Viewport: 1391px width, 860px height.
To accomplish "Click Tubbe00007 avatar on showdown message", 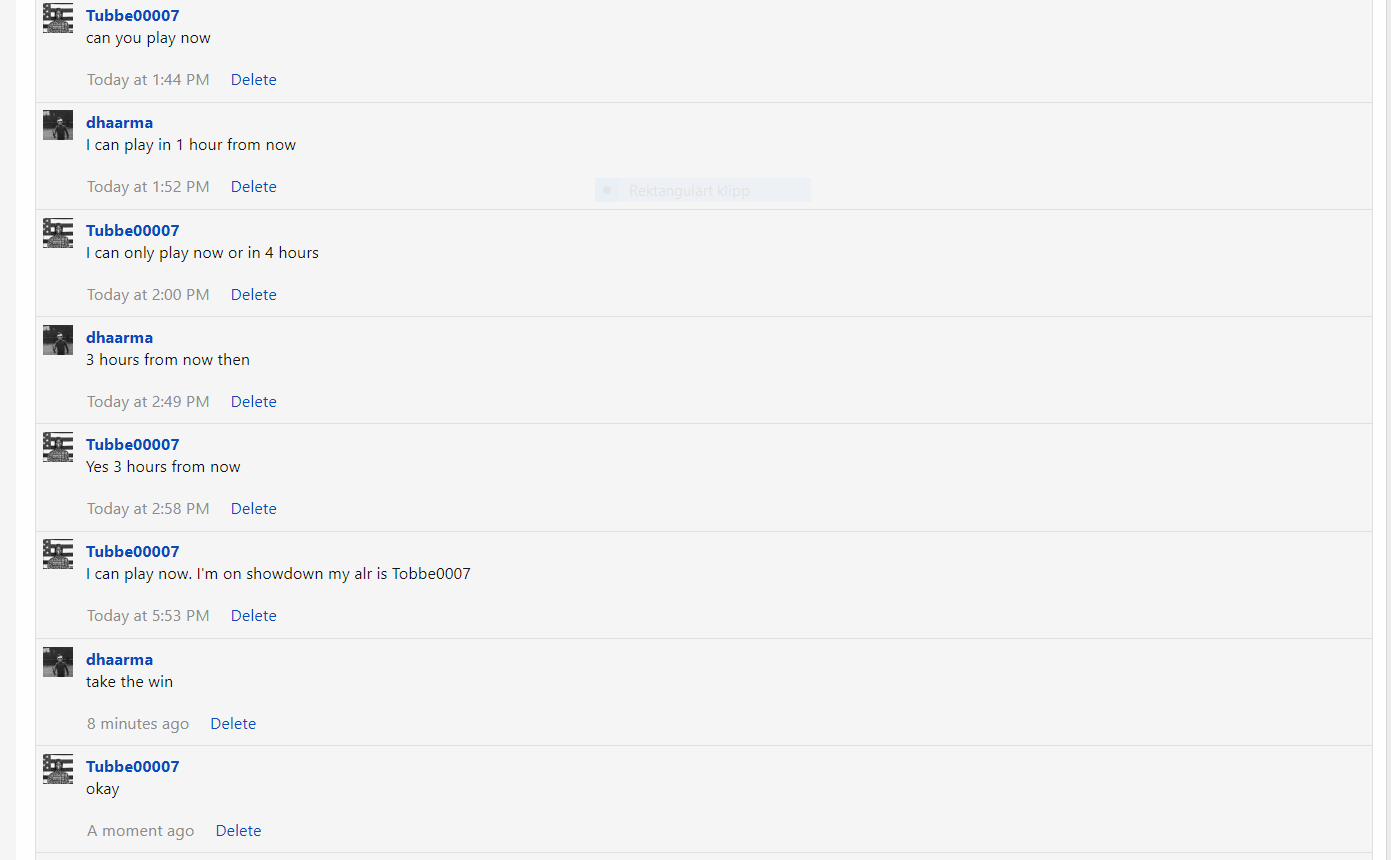I will click(x=58, y=554).
